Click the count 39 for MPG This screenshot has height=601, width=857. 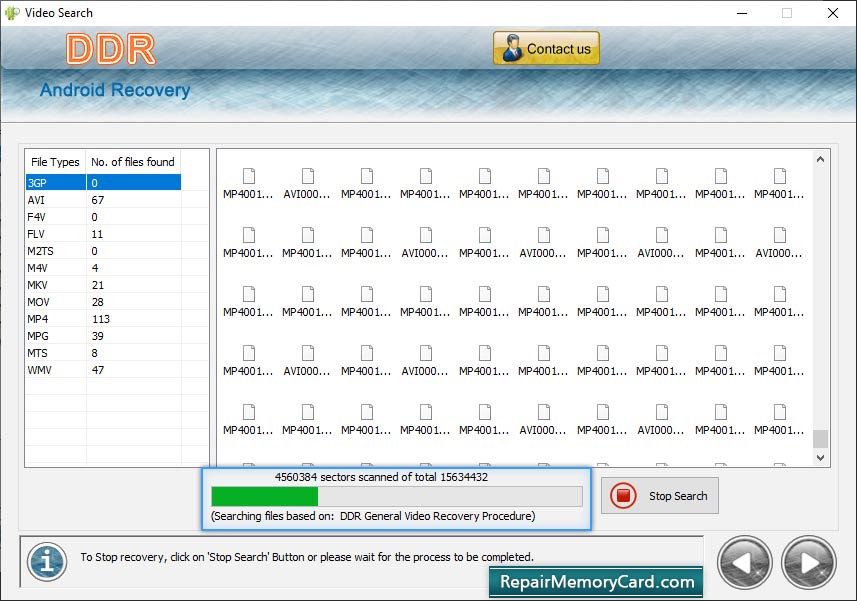(x=98, y=335)
